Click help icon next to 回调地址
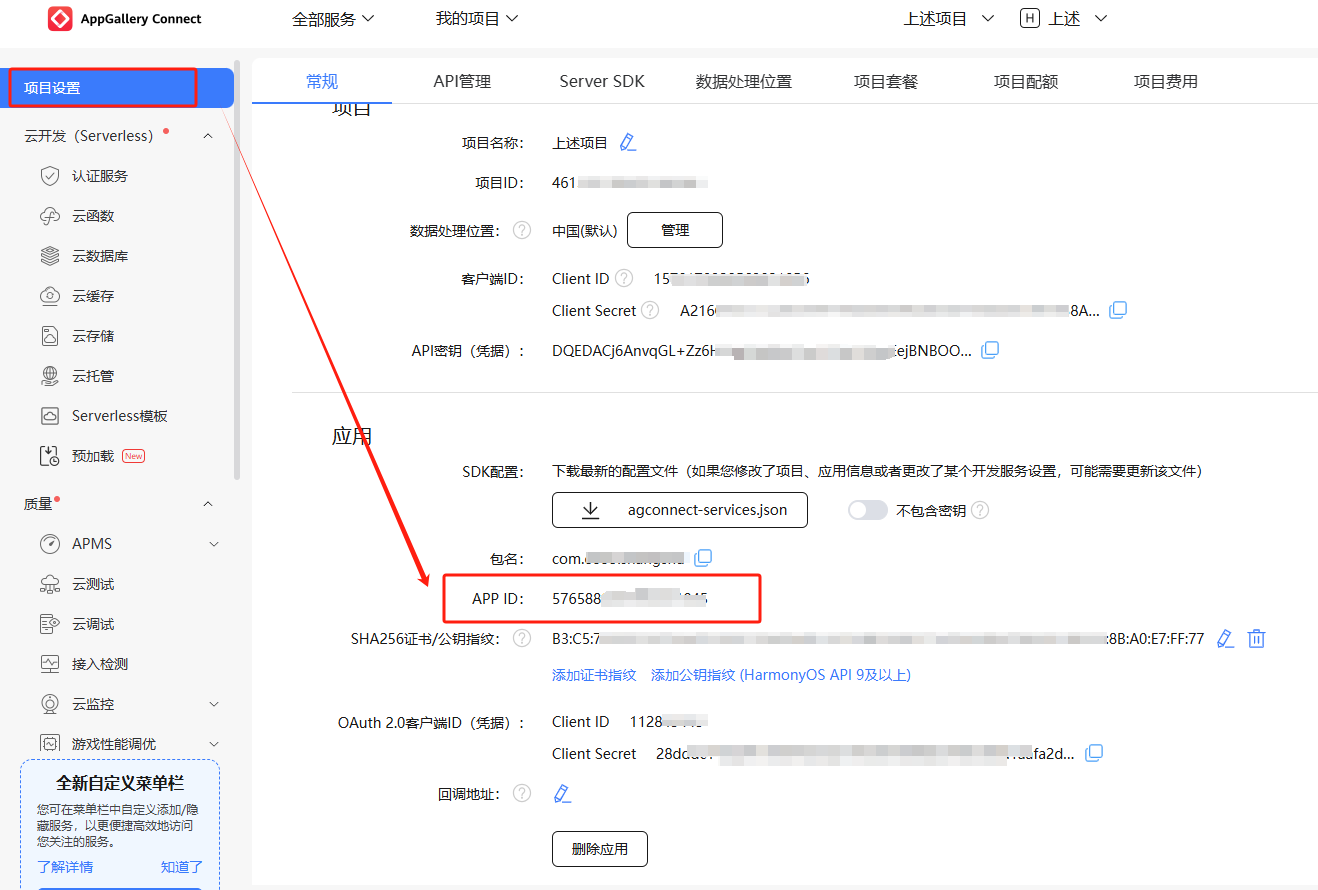Image resolution: width=1318 pixels, height=890 pixels. click(522, 793)
